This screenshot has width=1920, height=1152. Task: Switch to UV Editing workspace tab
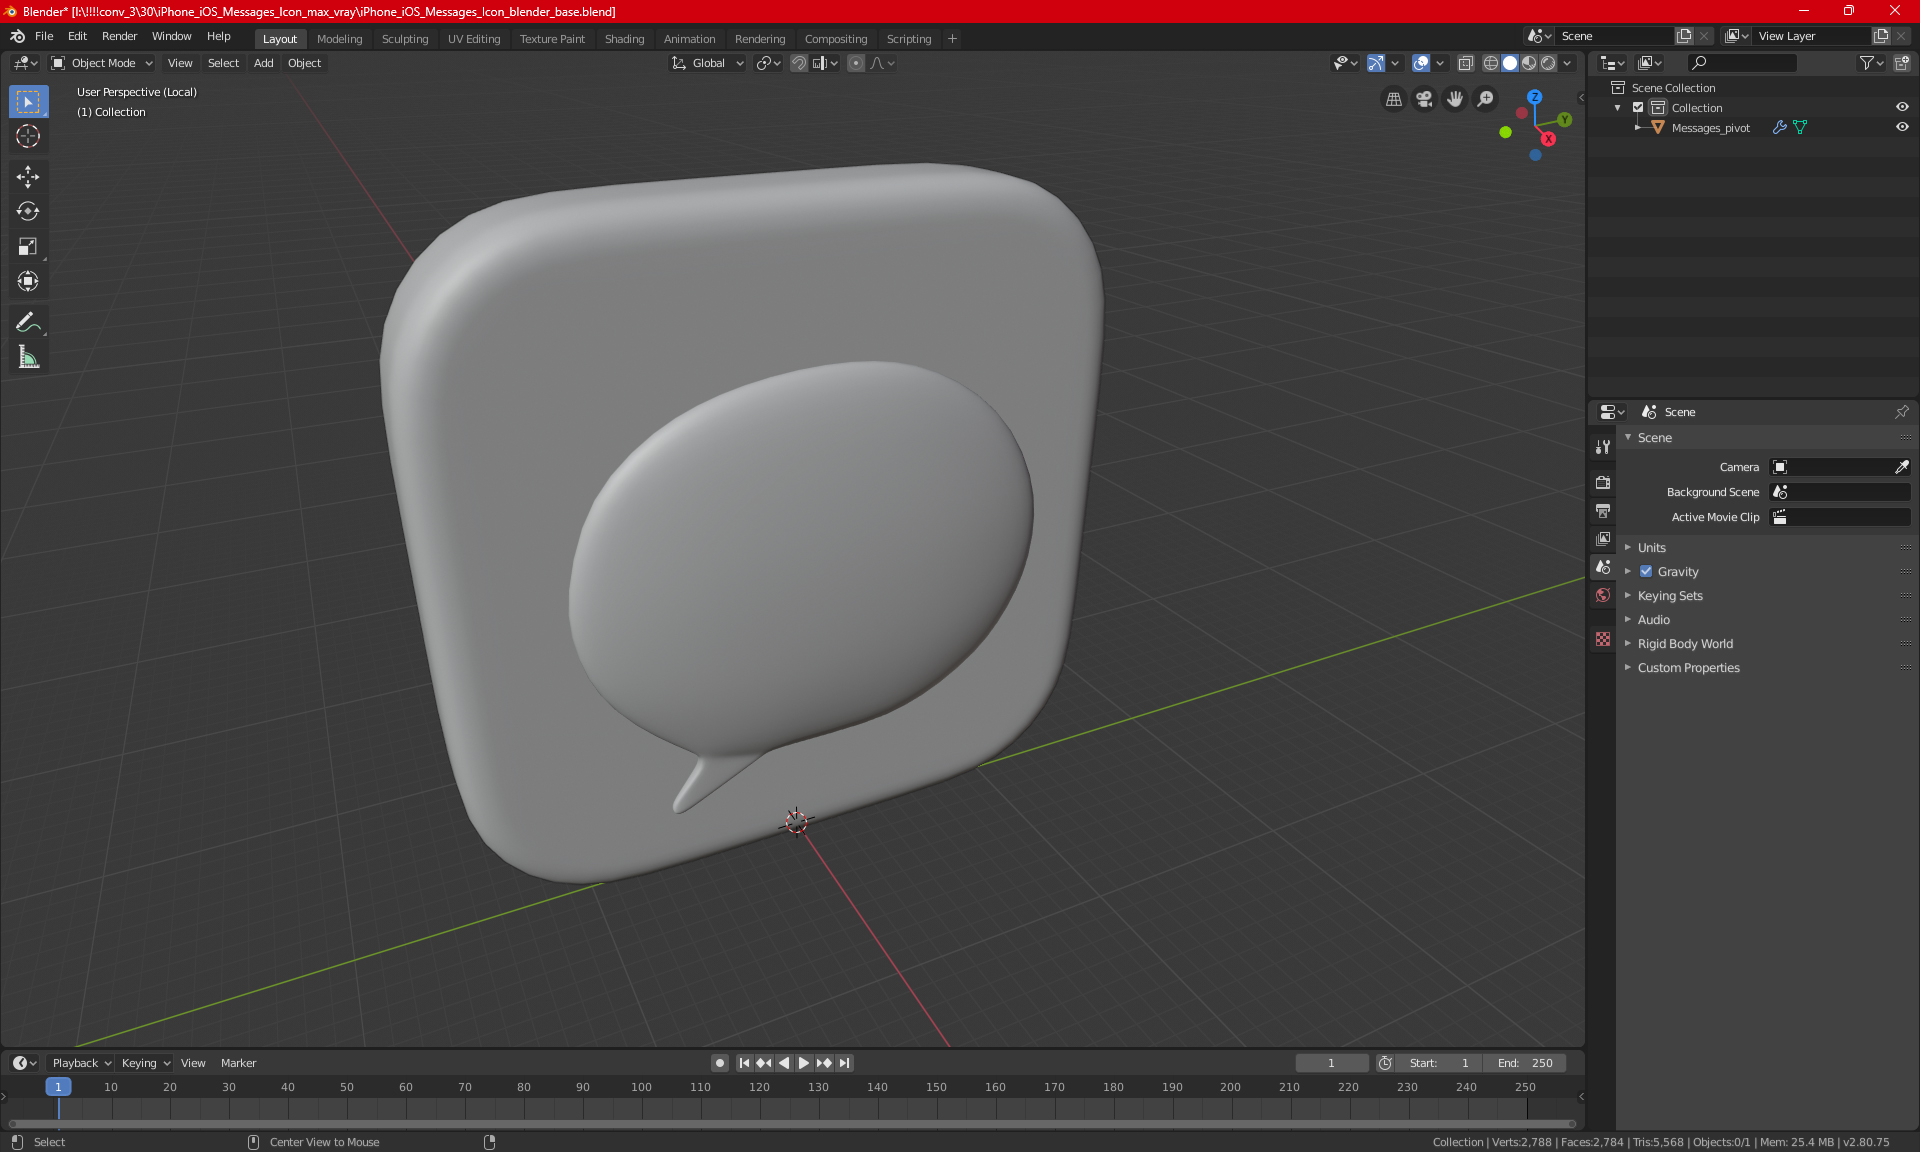(x=474, y=39)
